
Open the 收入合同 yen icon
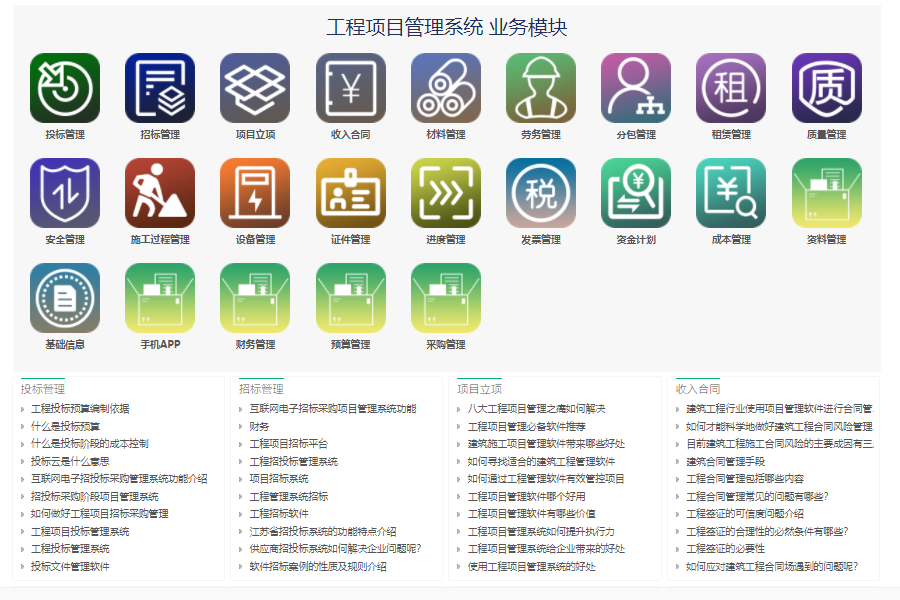(x=351, y=88)
